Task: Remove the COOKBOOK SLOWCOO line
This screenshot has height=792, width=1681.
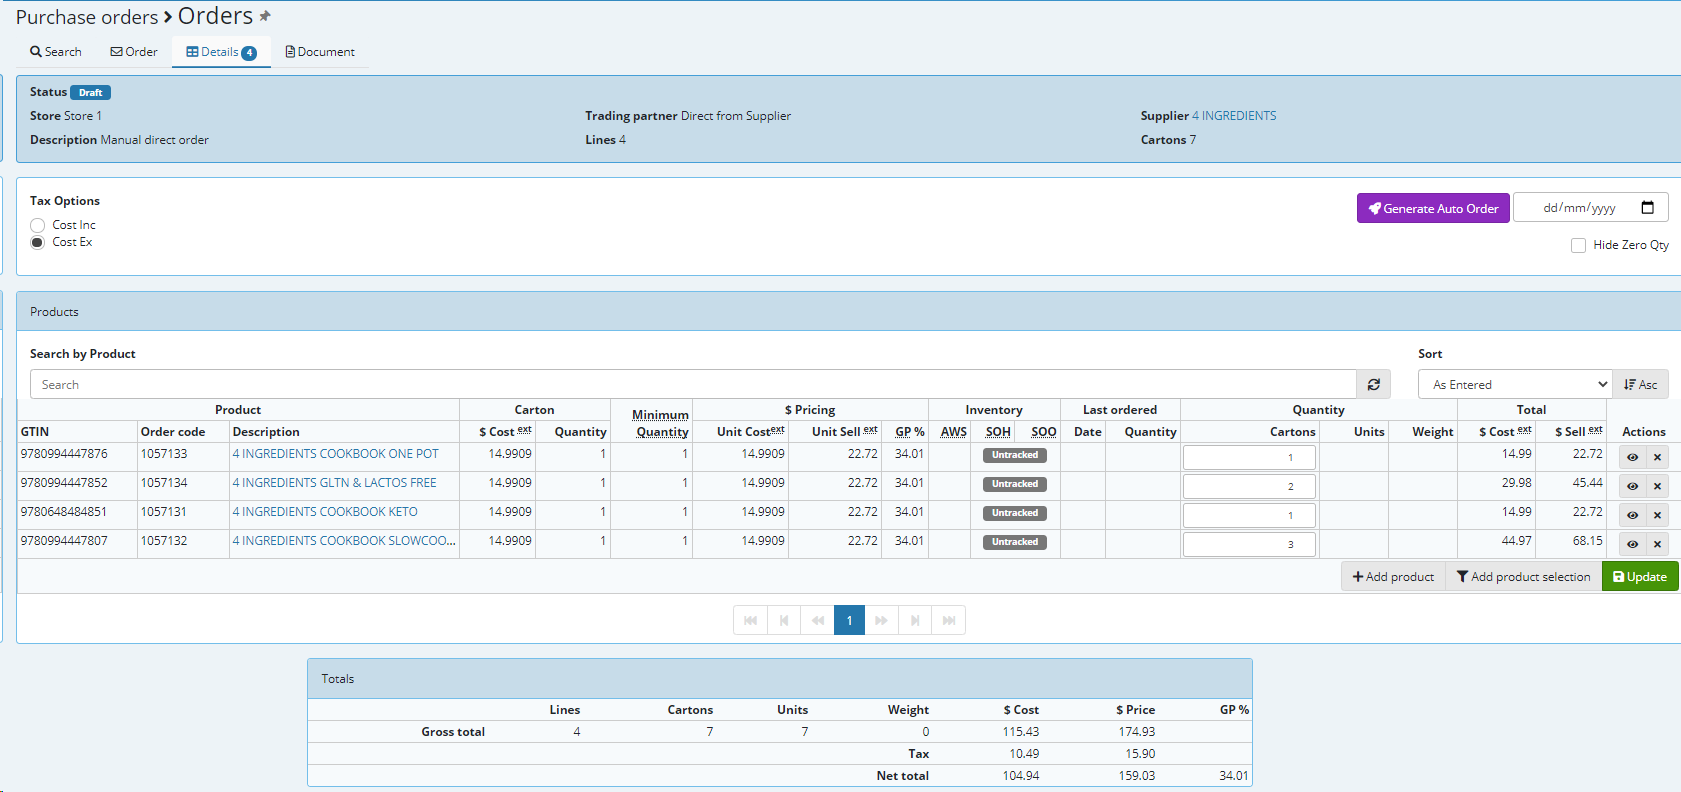Action: pyautogui.click(x=1657, y=544)
